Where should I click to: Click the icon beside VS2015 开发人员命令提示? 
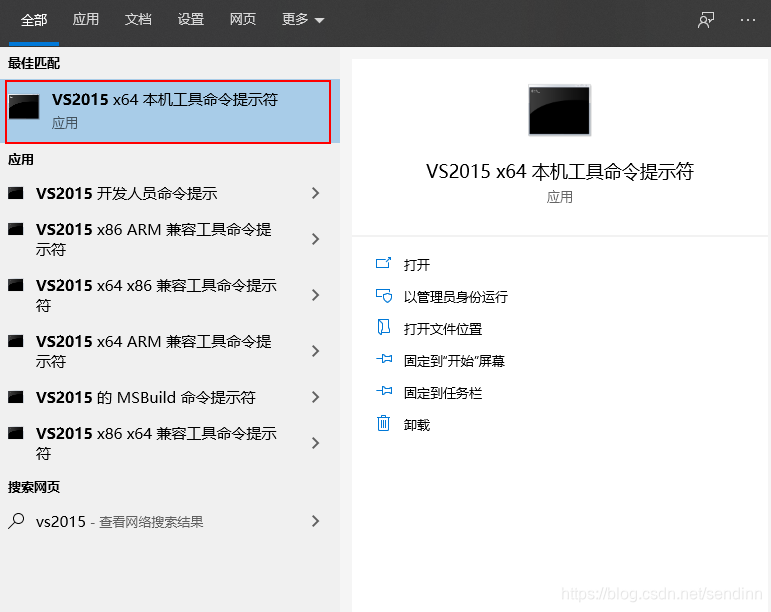tap(16, 193)
